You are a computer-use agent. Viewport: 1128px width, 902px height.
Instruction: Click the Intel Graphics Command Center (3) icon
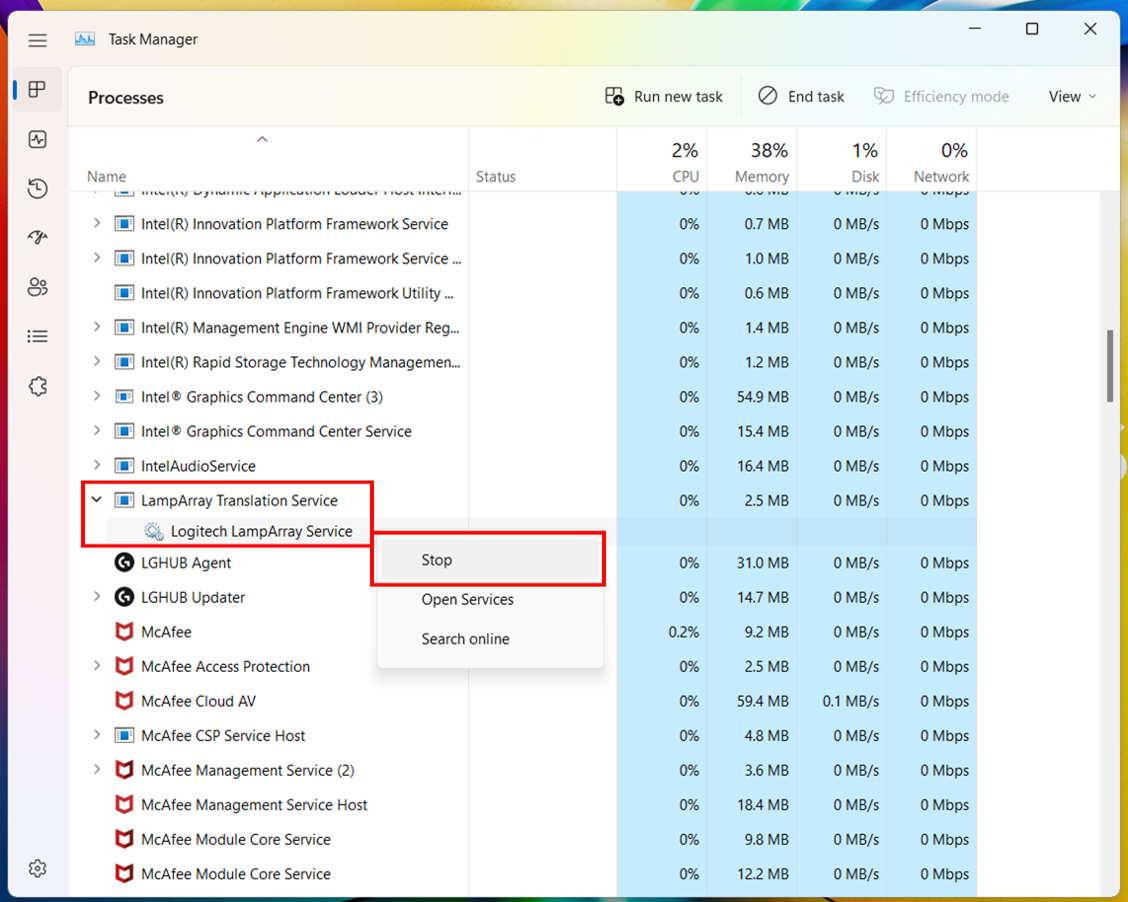(124, 396)
